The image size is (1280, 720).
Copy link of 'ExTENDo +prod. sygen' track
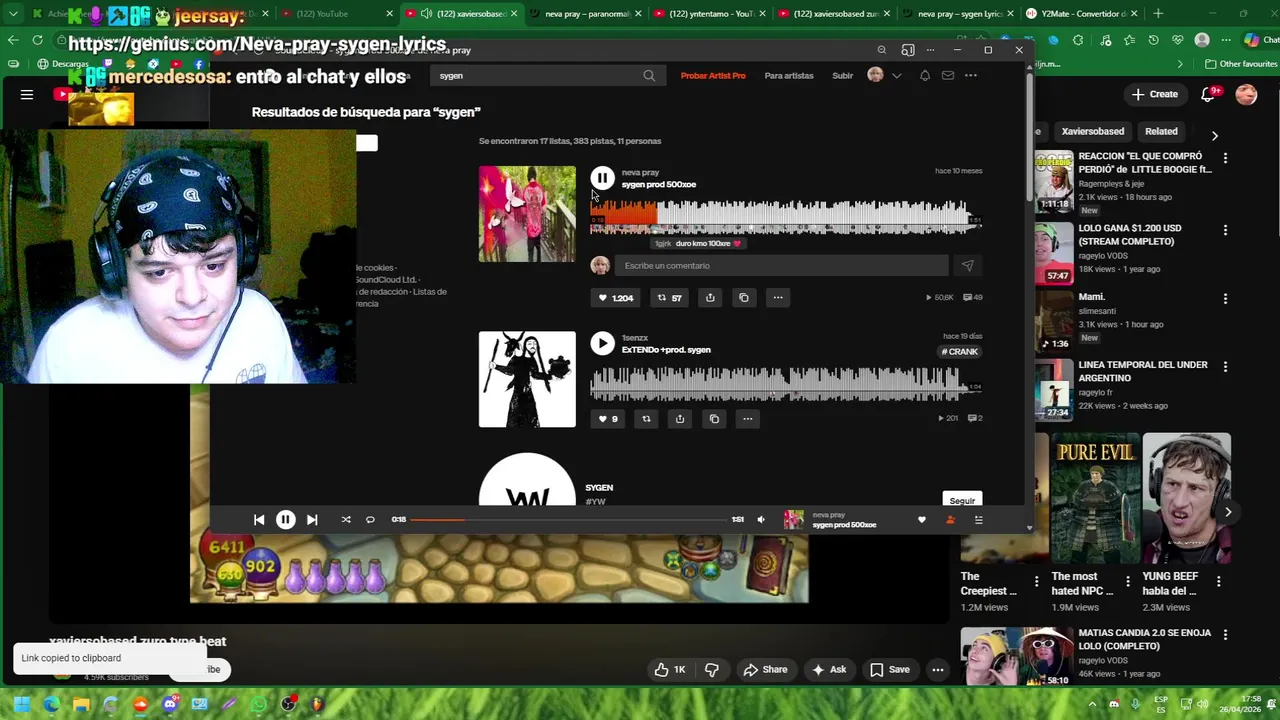714,419
